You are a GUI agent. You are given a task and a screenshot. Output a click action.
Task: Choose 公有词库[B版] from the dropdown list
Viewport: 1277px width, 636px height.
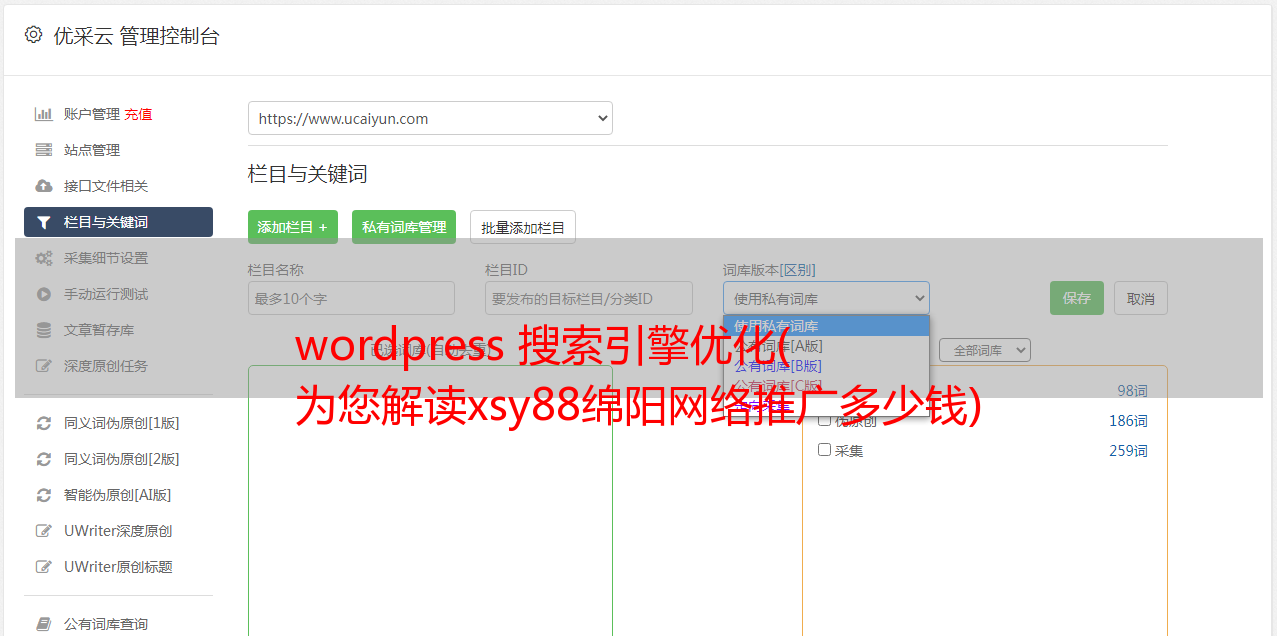826,366
